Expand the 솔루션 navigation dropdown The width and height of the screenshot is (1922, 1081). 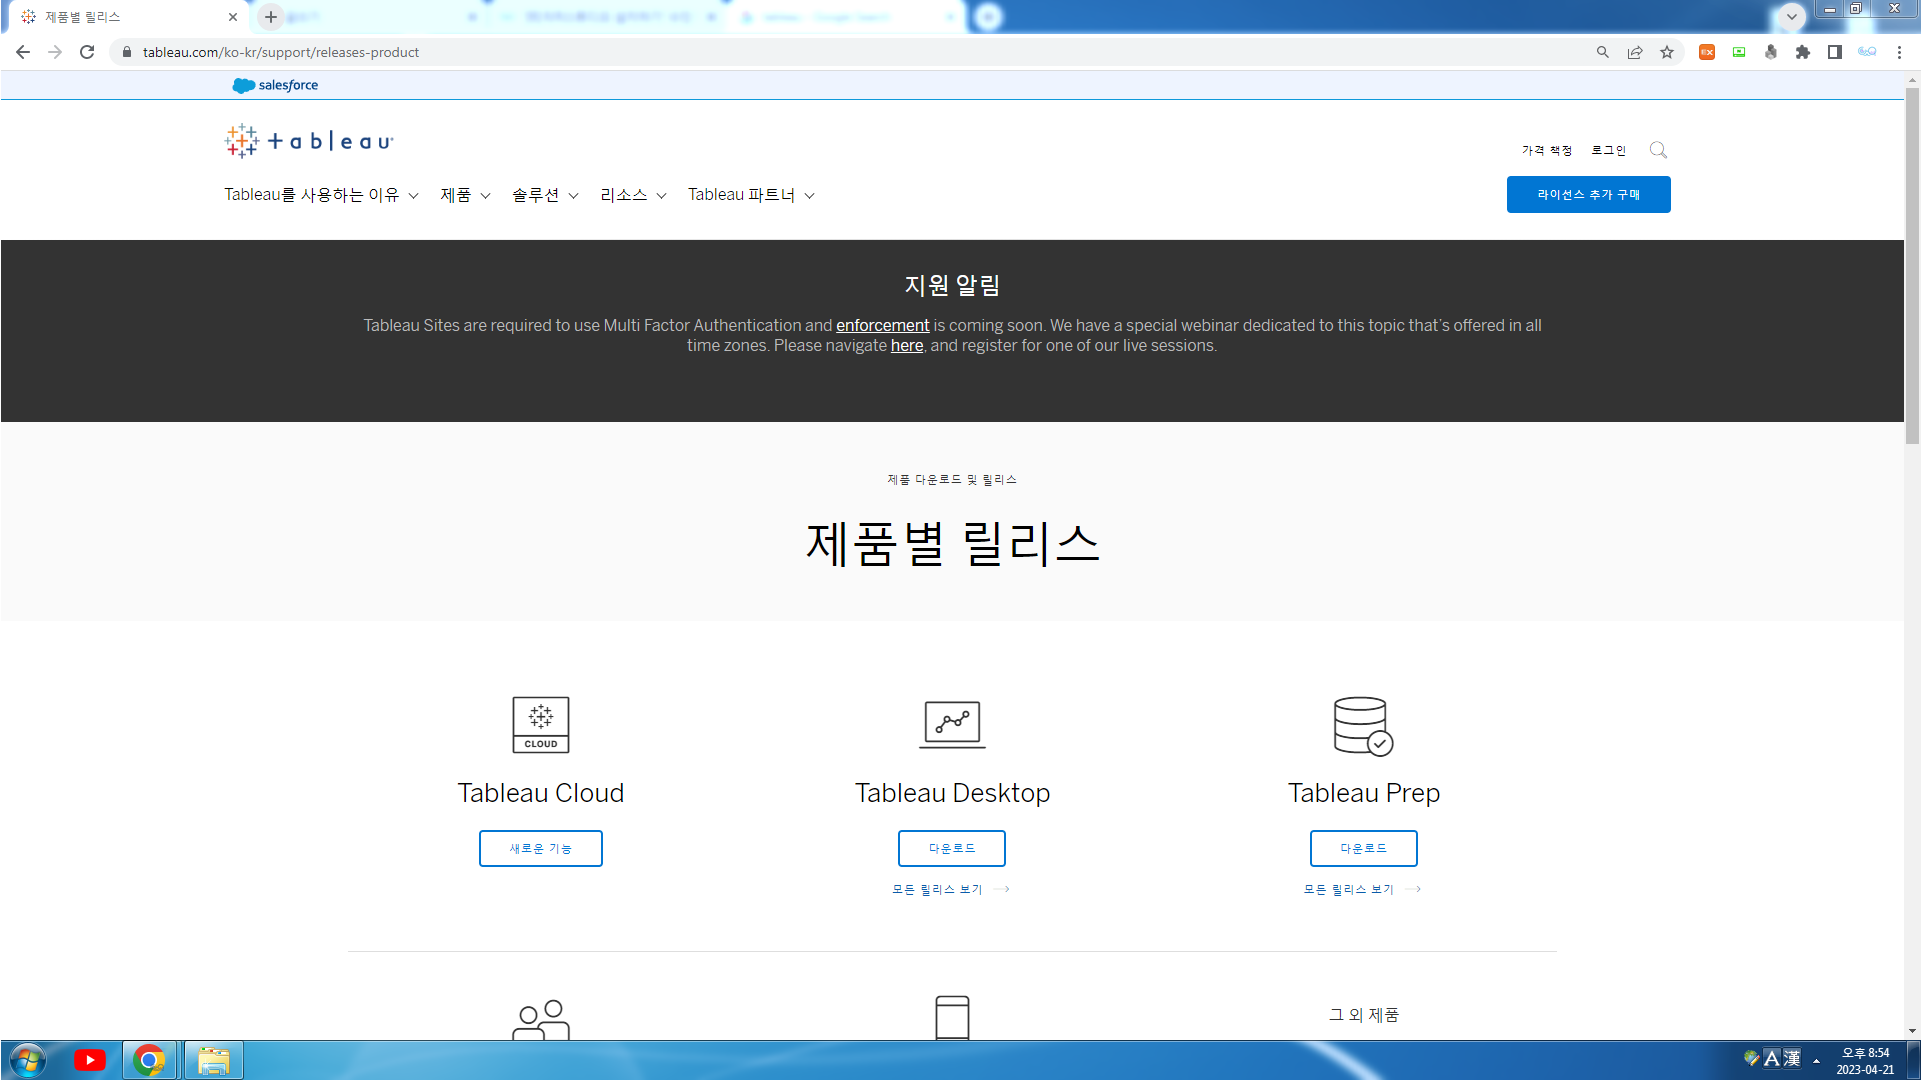click(545, 195)
